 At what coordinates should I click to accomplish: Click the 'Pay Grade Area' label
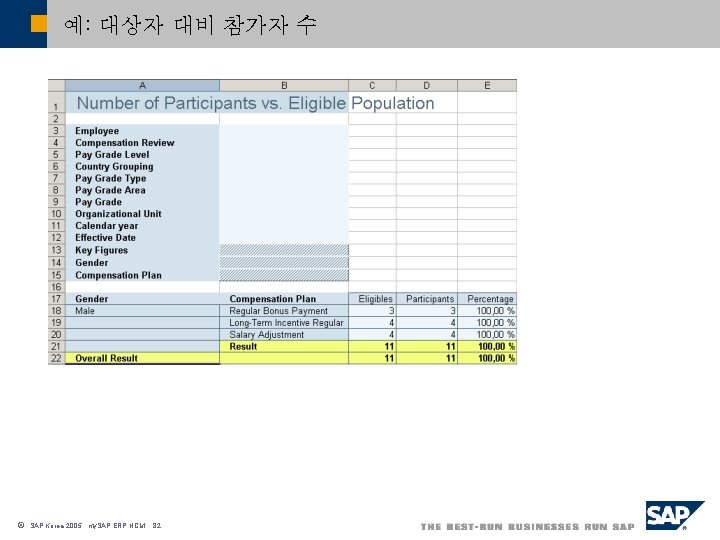click(110, 190)
